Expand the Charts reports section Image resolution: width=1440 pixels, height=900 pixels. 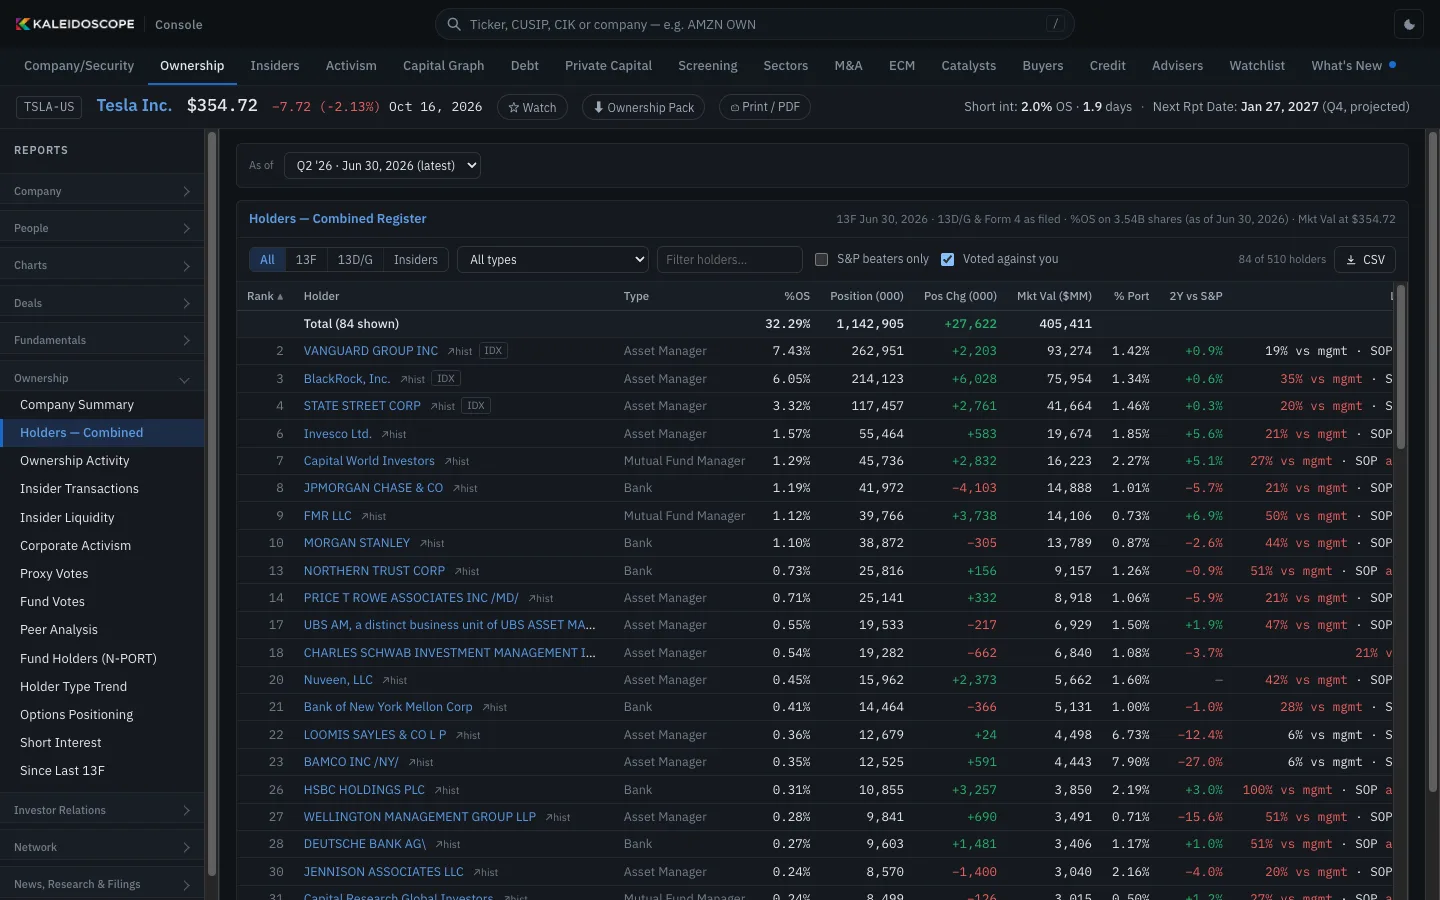pyautogui.click(x=102, y=265)
